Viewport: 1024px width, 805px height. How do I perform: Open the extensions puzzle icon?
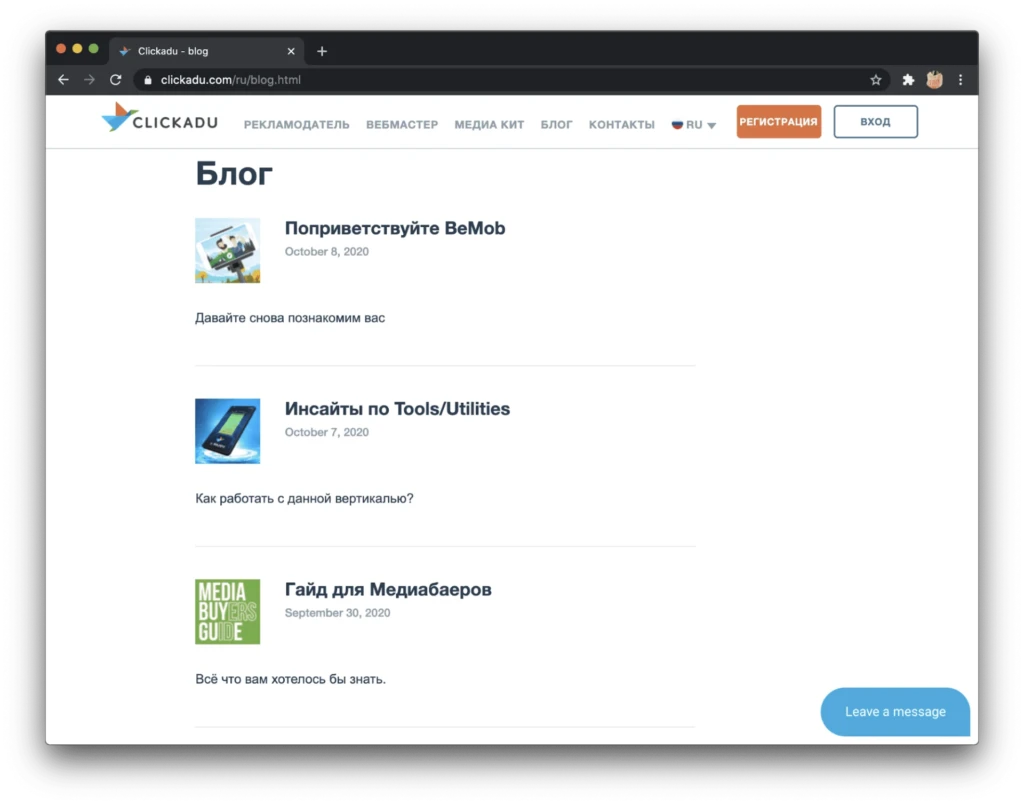click(908, 80)
